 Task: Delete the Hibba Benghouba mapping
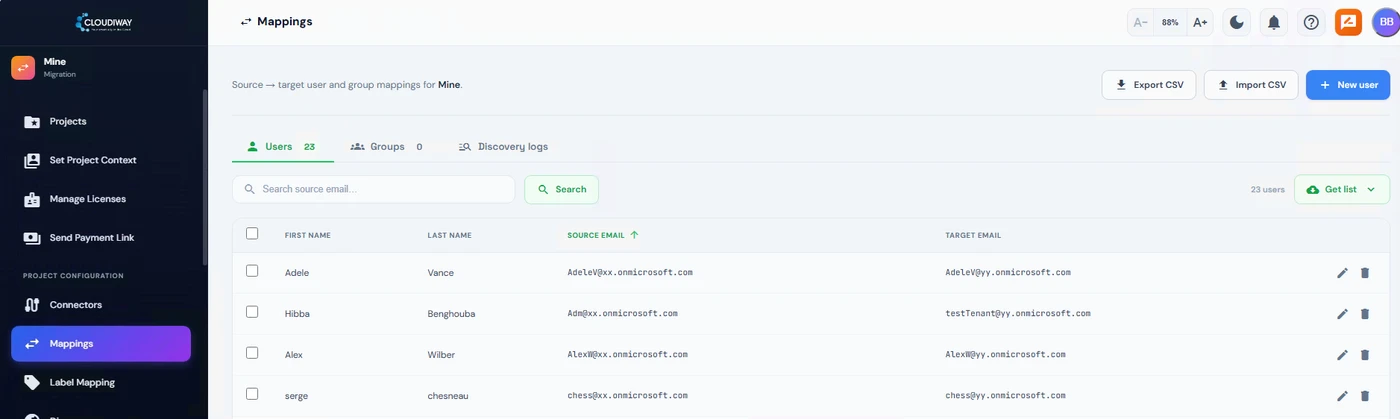1365,314
